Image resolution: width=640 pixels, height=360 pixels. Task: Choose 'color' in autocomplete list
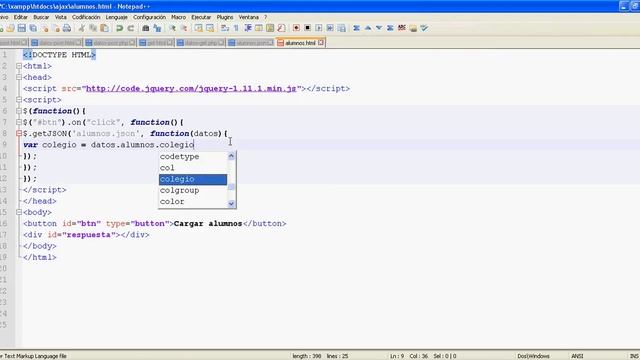(x=193, y=202)
